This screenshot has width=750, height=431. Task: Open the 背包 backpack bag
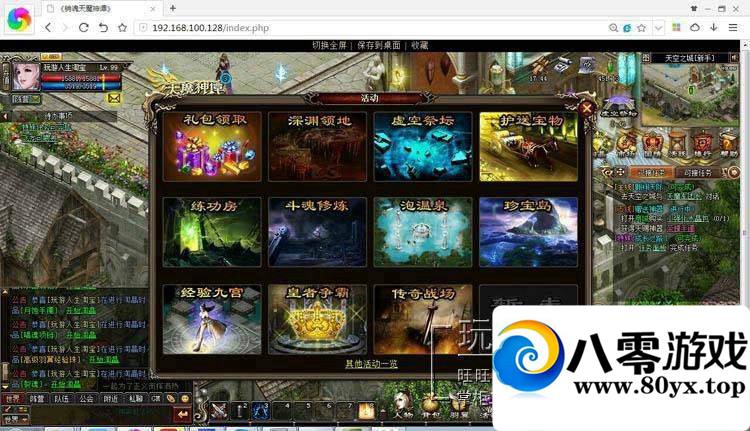point(430,406)
